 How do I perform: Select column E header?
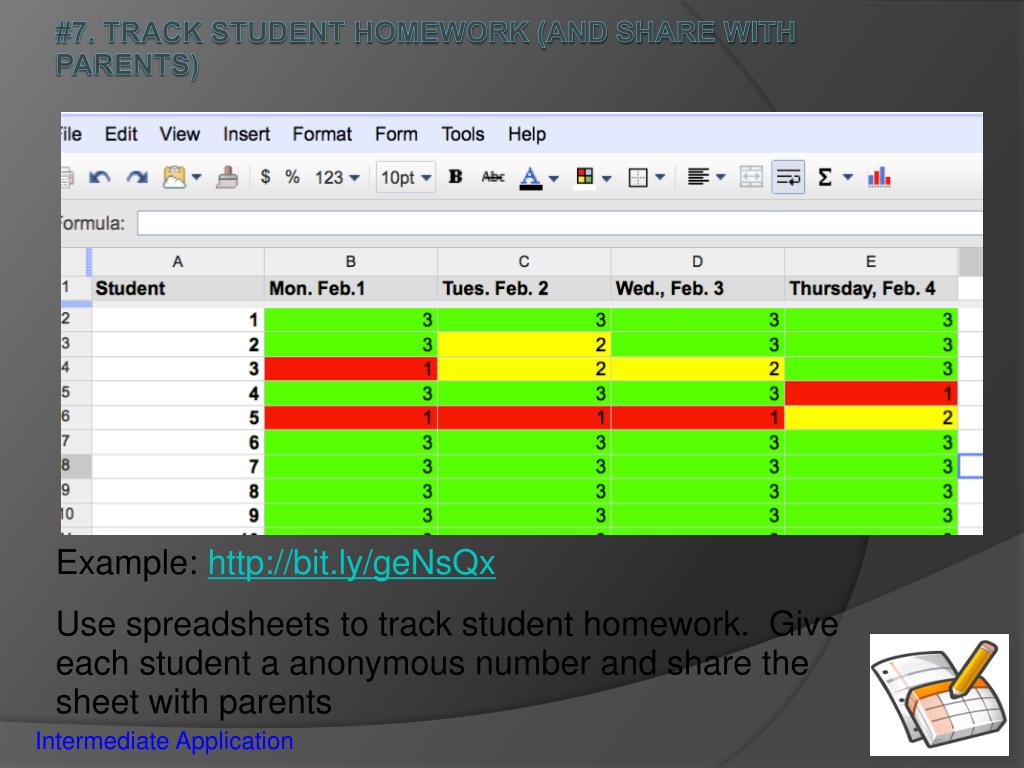(871, 261)
